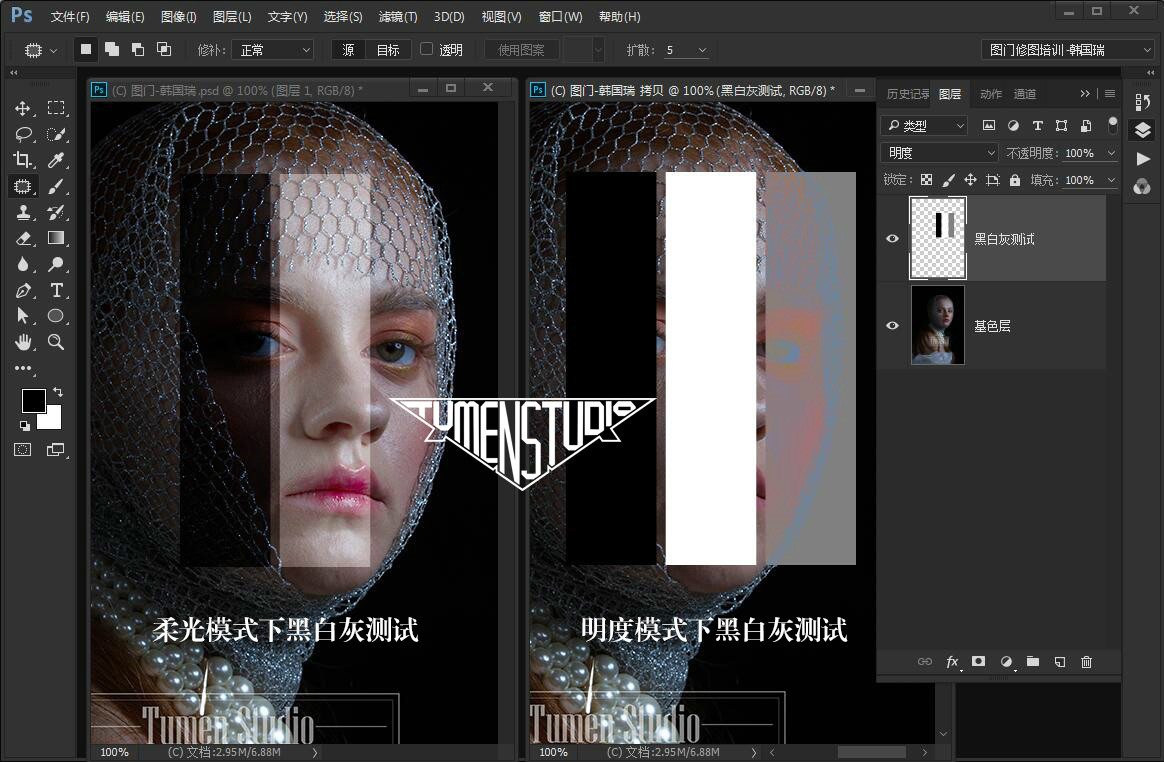The width and height of the screenshot is (1164, 762).
Task: Create a new layer group
Action: (x=1033, y=661)
